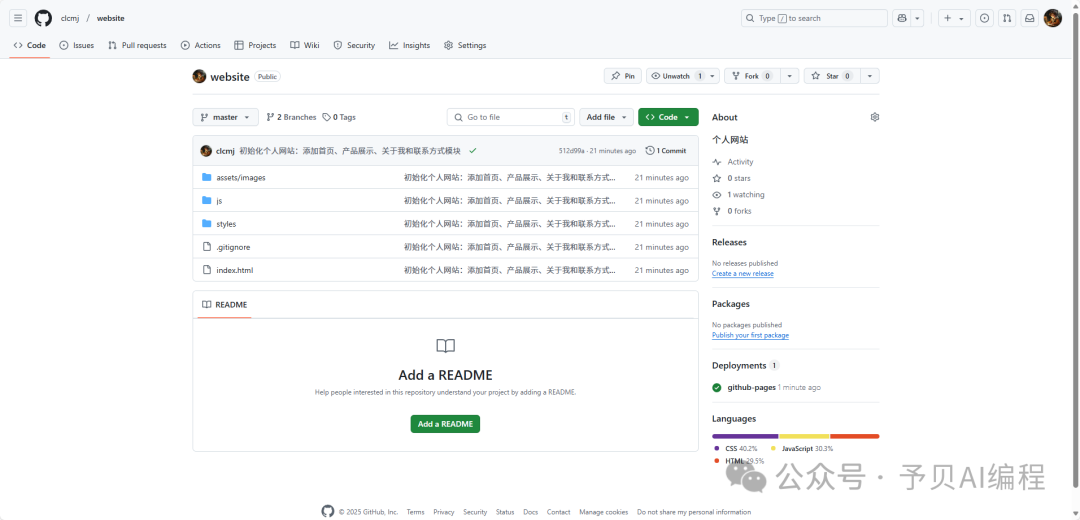Fork the website repository
This screenshot has height=520, width=1080.
754,76
